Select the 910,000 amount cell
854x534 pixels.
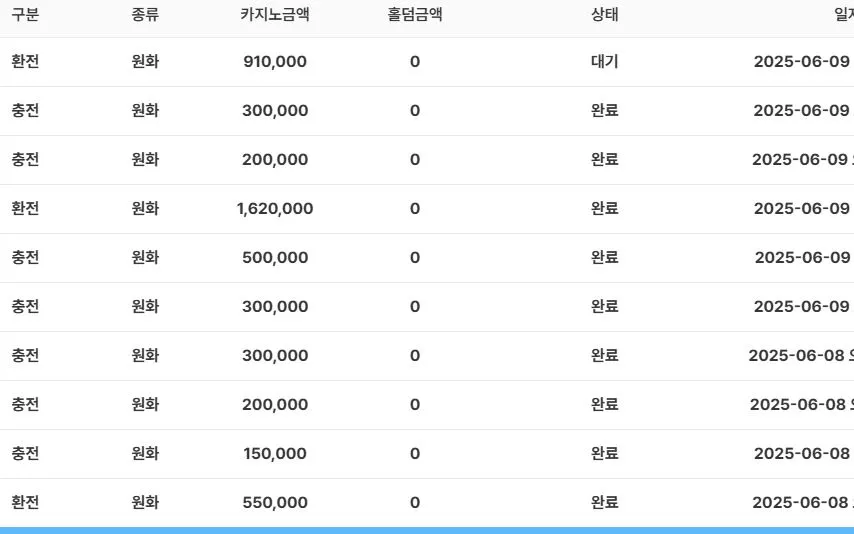coord(275,62)
